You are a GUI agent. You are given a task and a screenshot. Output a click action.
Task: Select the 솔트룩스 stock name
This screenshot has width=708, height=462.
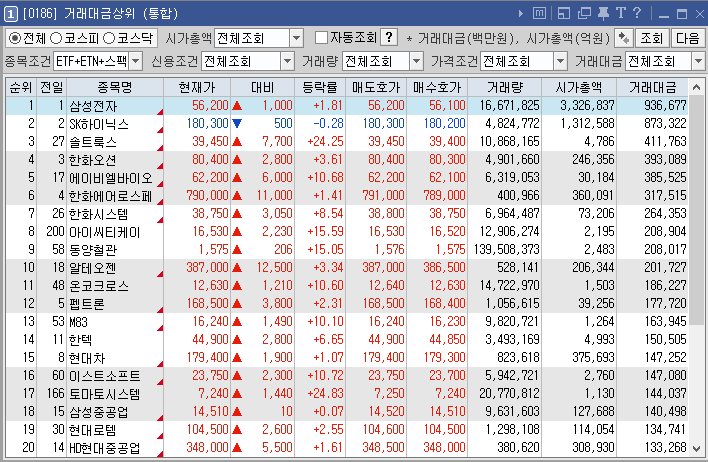point(93,142)
